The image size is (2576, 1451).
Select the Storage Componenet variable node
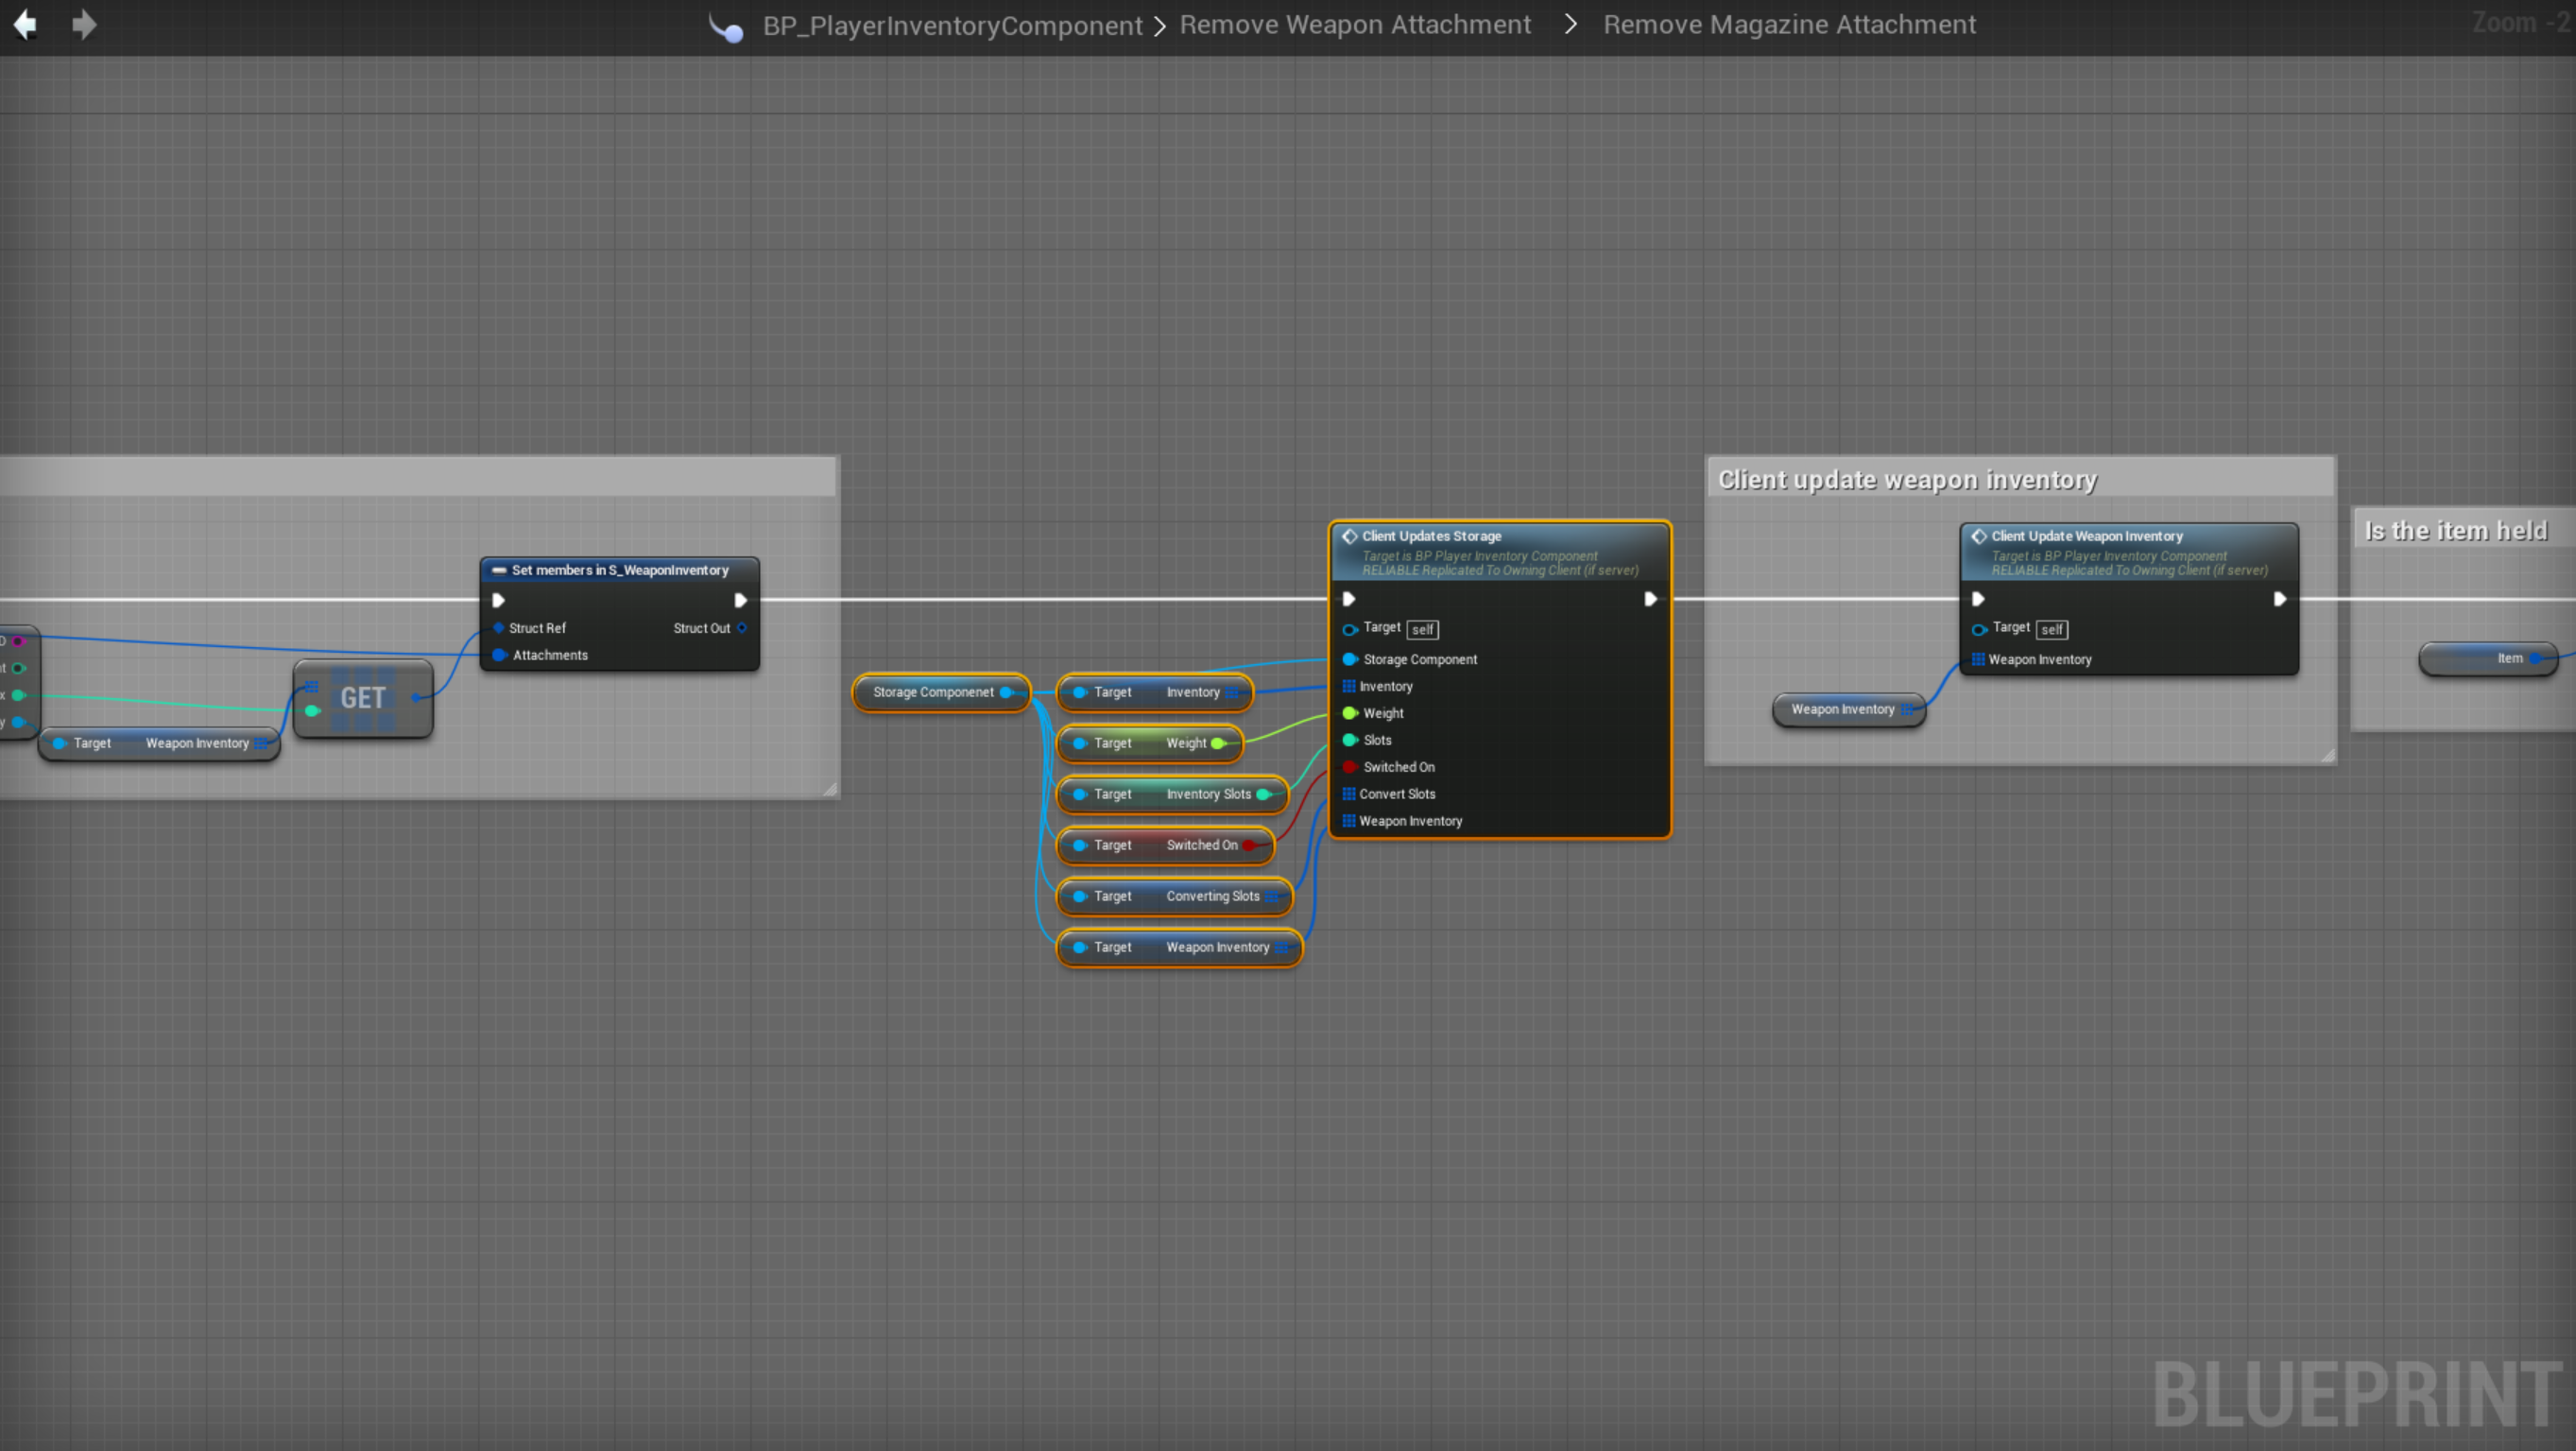coord(932,692)
